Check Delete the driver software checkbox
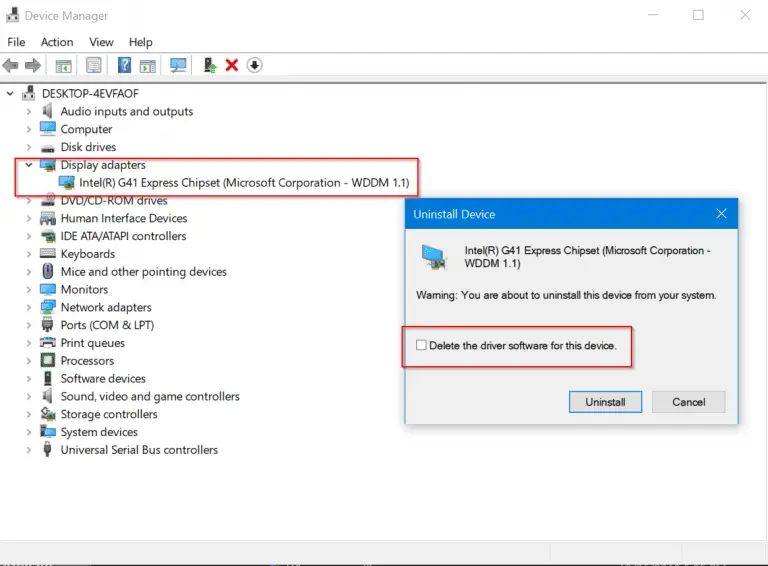The height and width of the screenshot is (566, 768). point(421,345)
